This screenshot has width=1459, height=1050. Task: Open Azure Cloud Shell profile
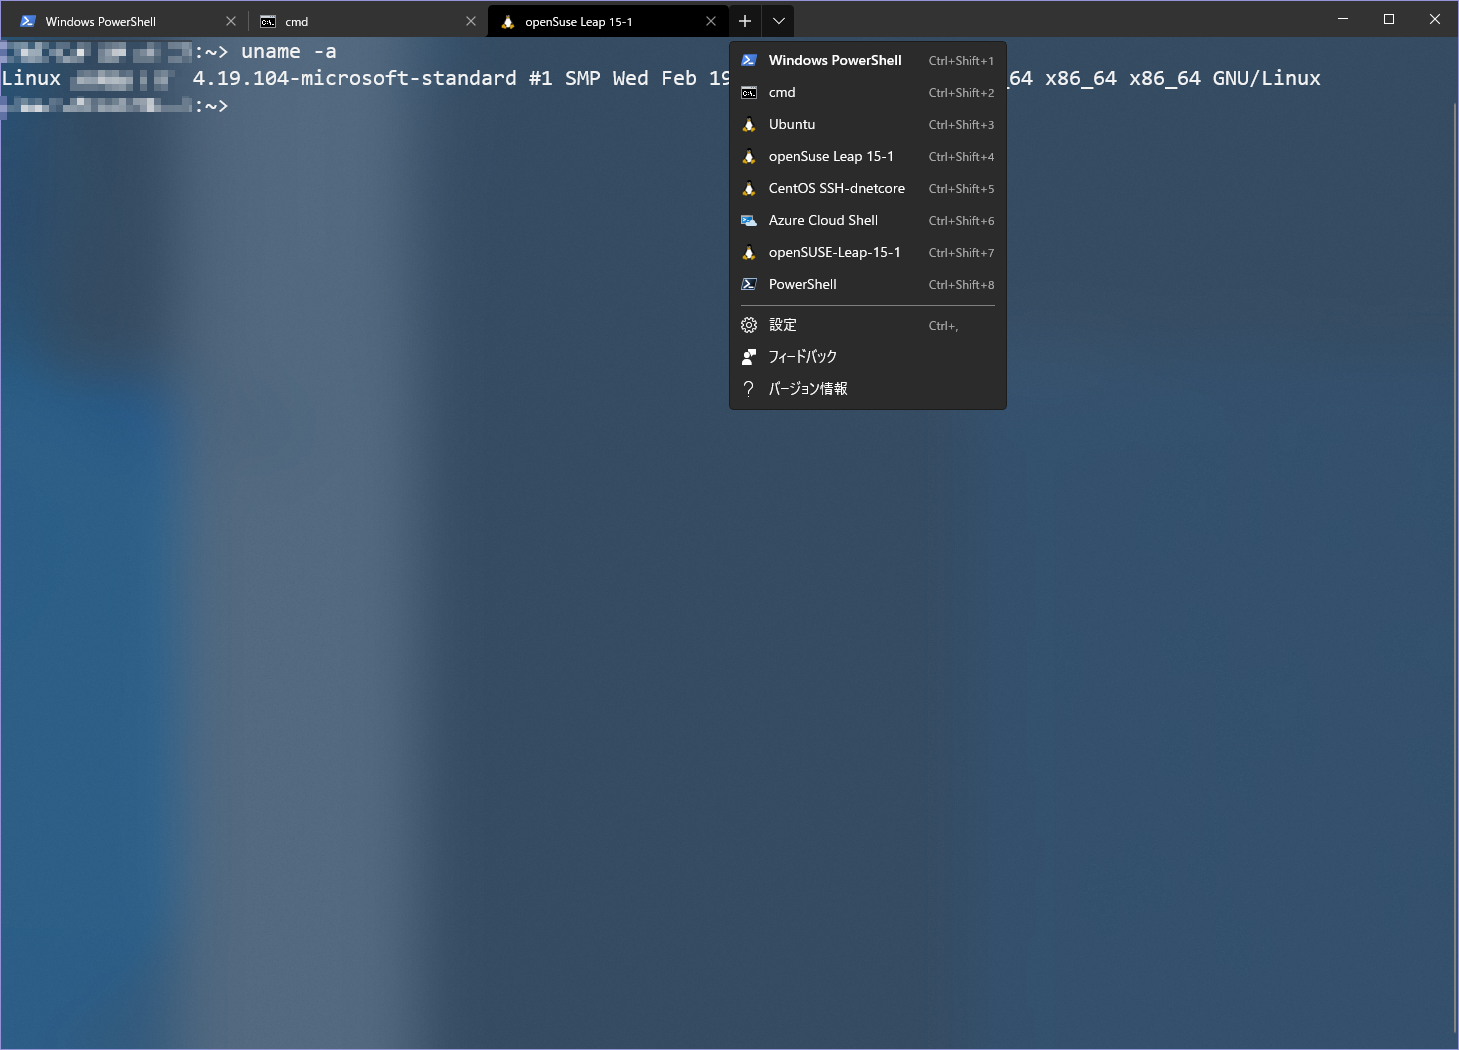click(x=868, y=220)
